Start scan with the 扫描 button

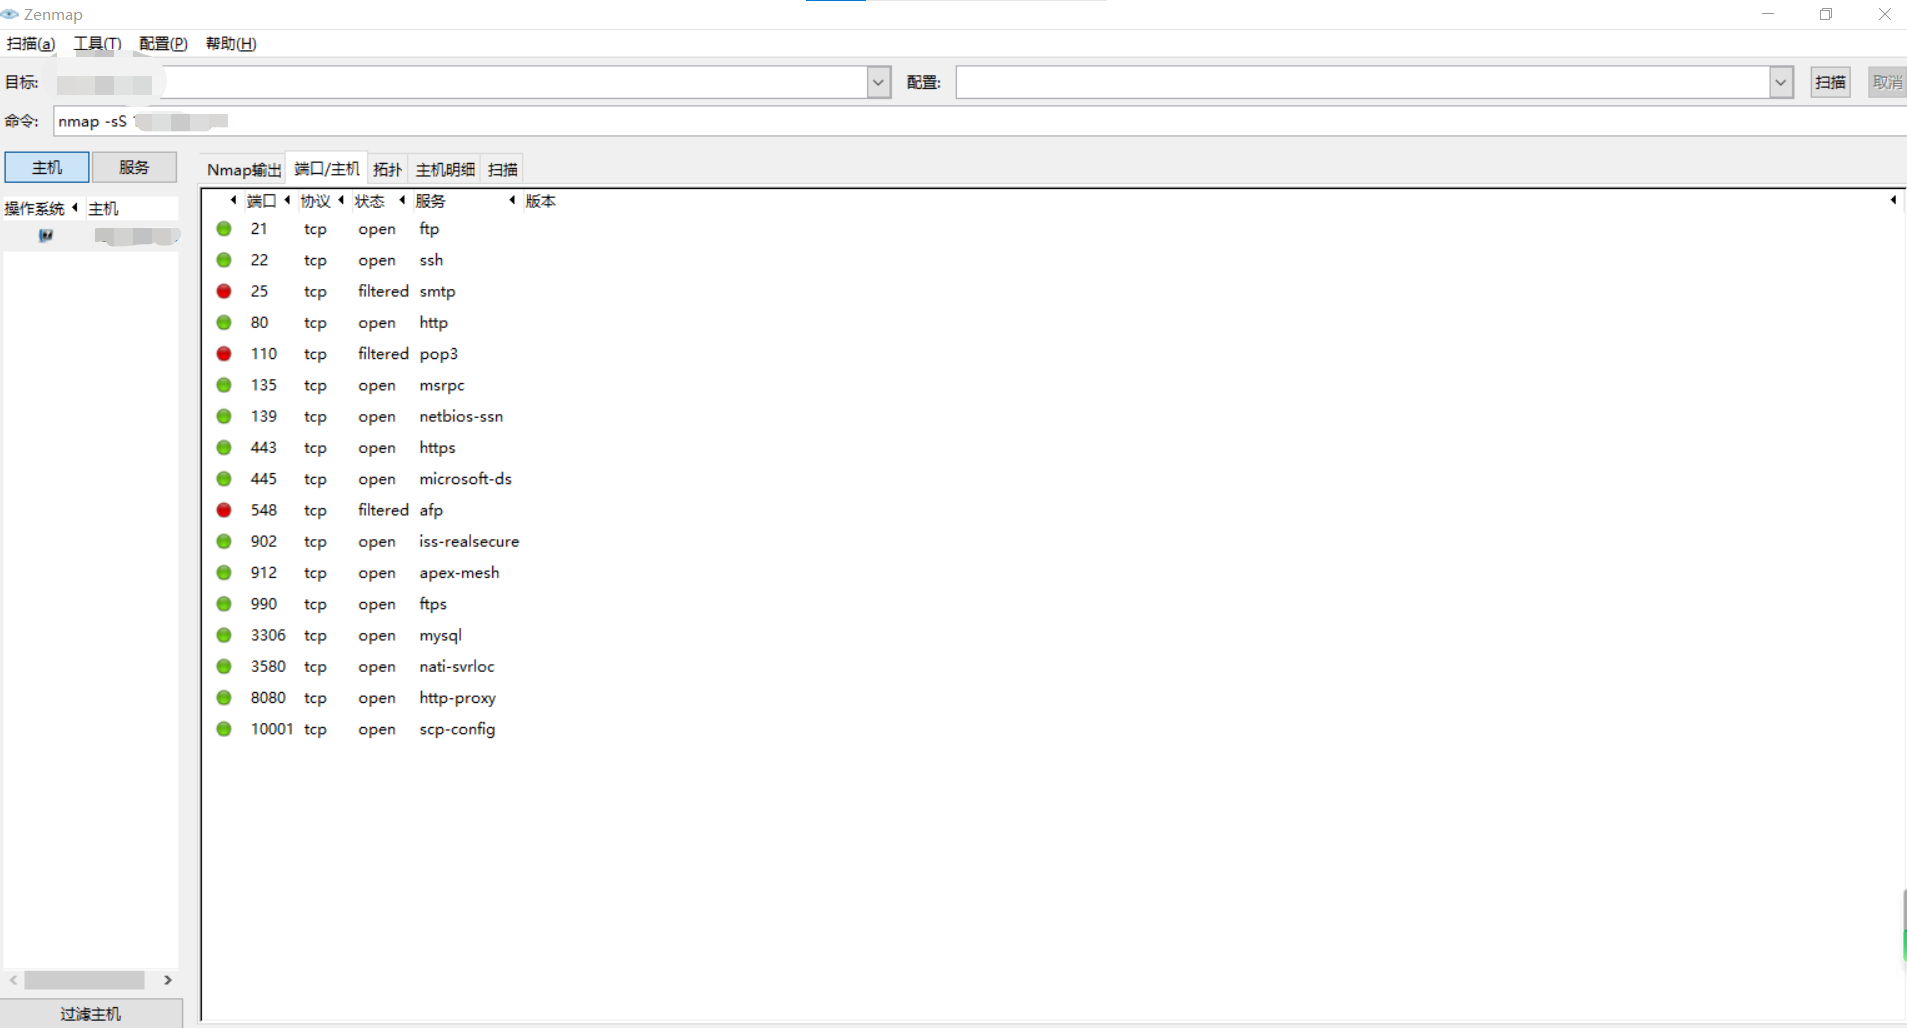[1830, 82]
